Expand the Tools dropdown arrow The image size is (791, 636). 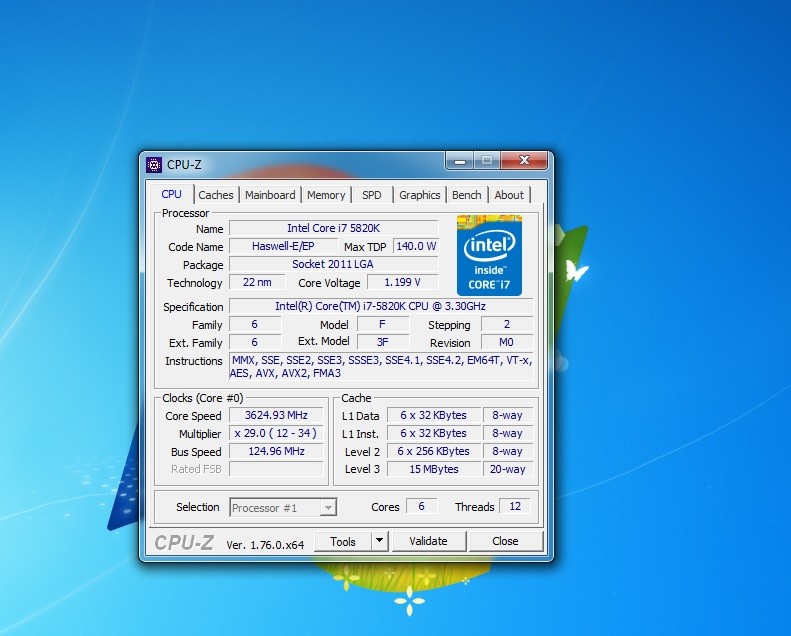tap(379, 542)
